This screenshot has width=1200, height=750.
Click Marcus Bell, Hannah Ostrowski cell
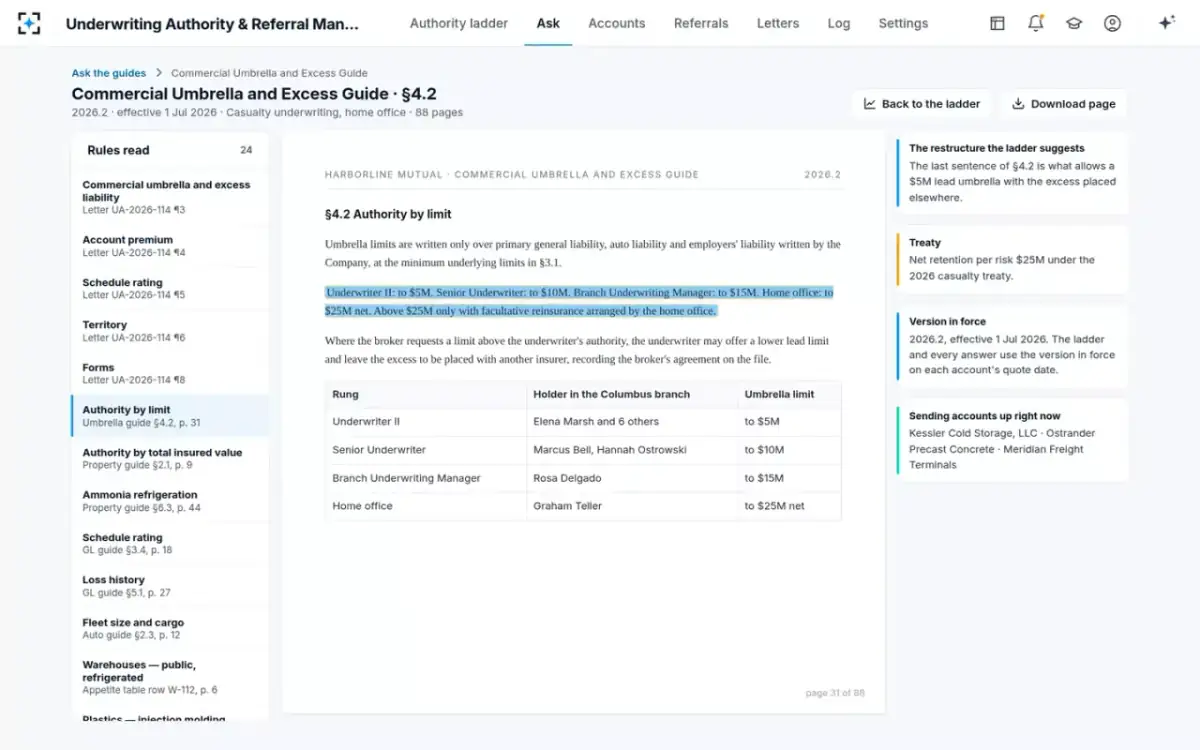(x=634, y=450)
